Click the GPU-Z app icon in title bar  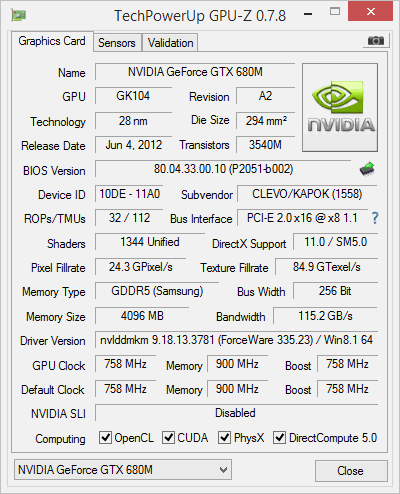pyautogui.click(x=19, y=15)
